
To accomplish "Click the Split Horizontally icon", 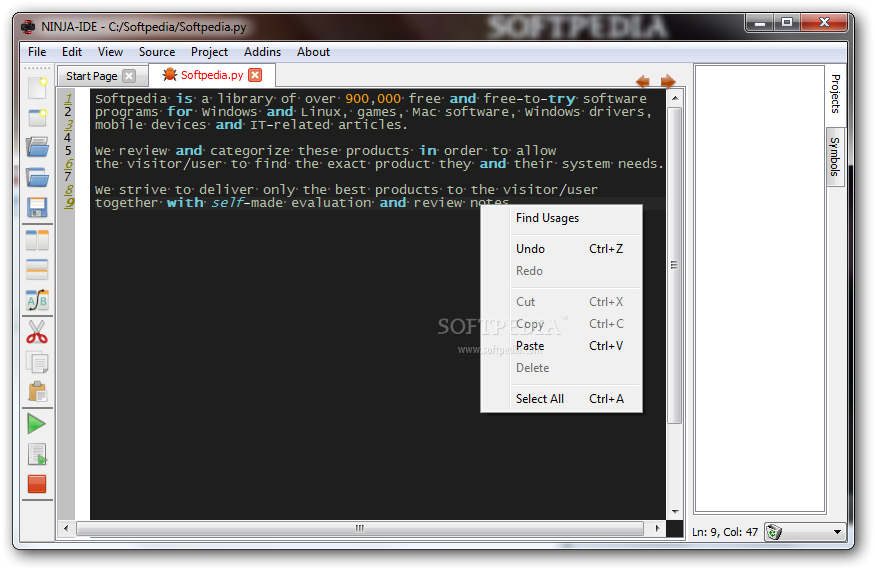I will pos(37,270).
